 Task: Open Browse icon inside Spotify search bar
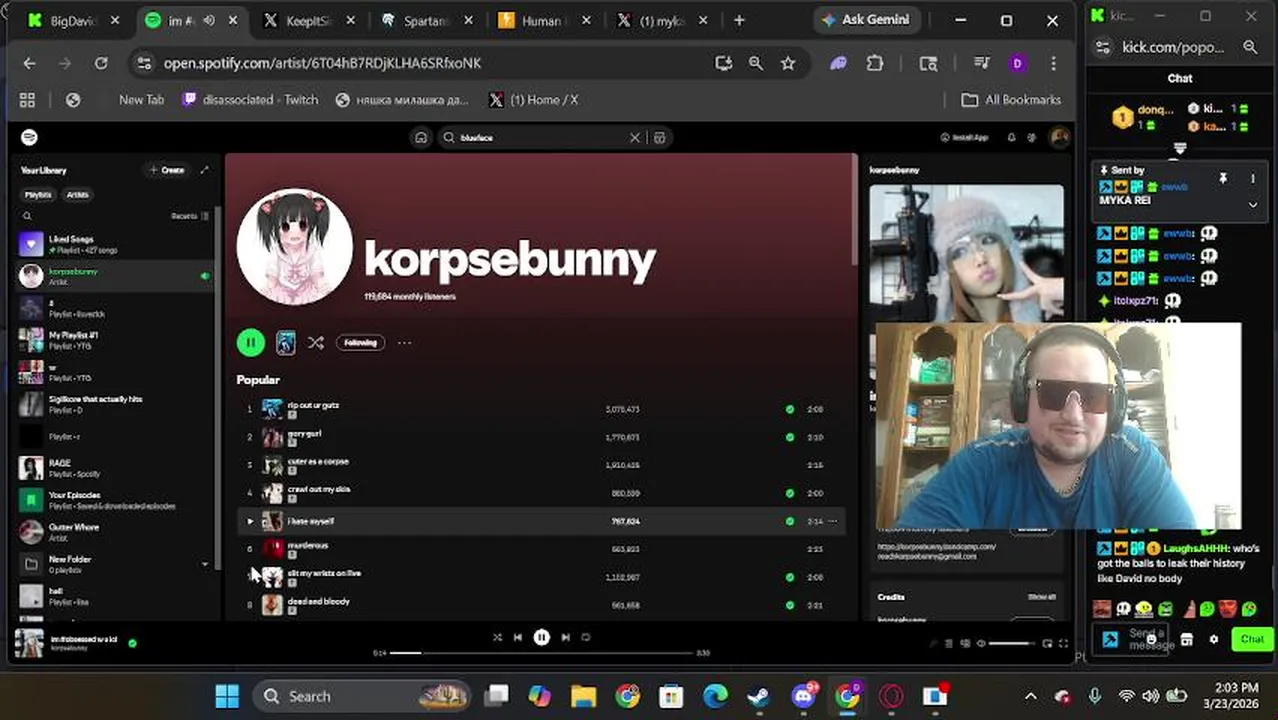tap(659, 138)
